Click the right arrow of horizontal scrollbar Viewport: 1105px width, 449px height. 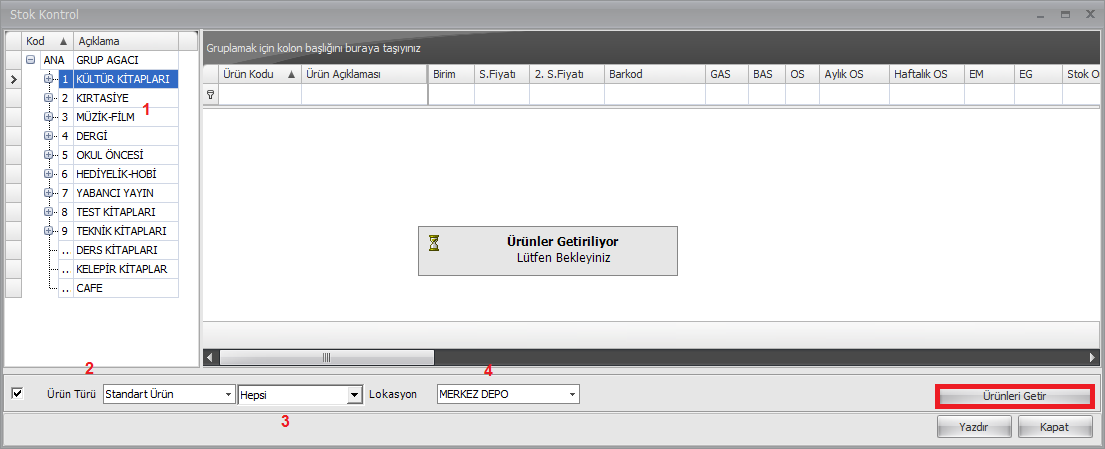(1092, 357)
